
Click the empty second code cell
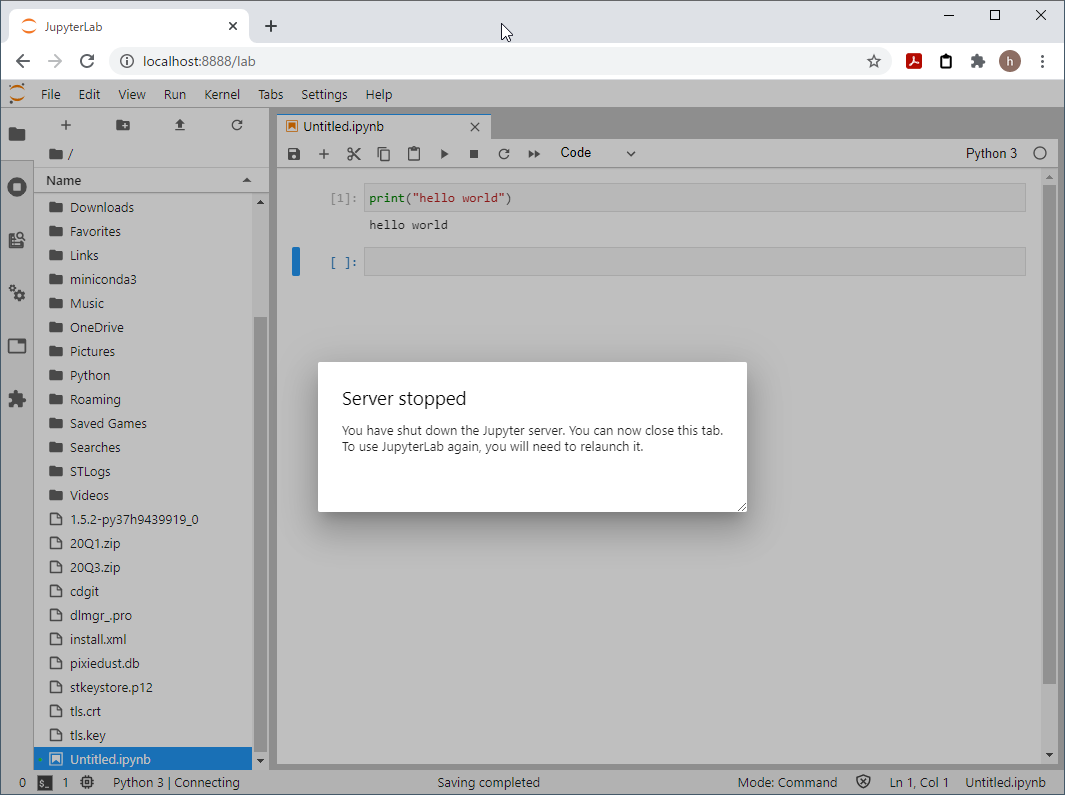click(694, 262)
